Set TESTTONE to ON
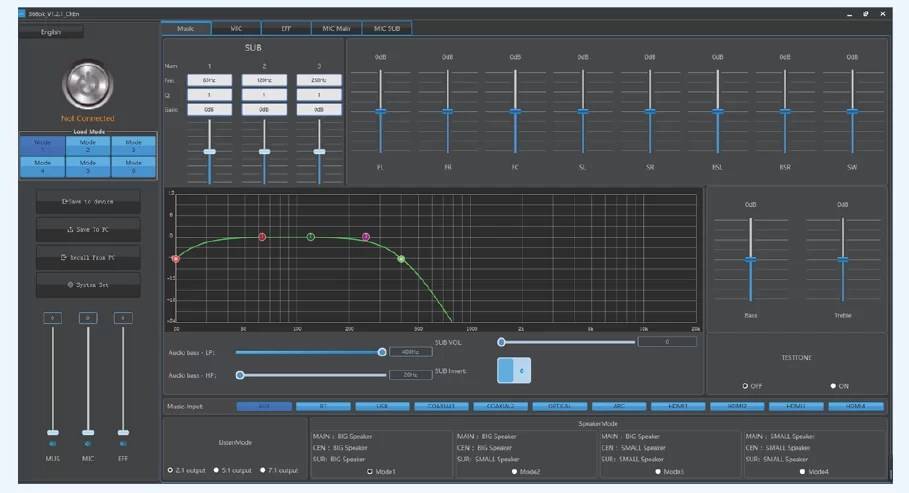The image size is (909, 493). pos(833,386)
